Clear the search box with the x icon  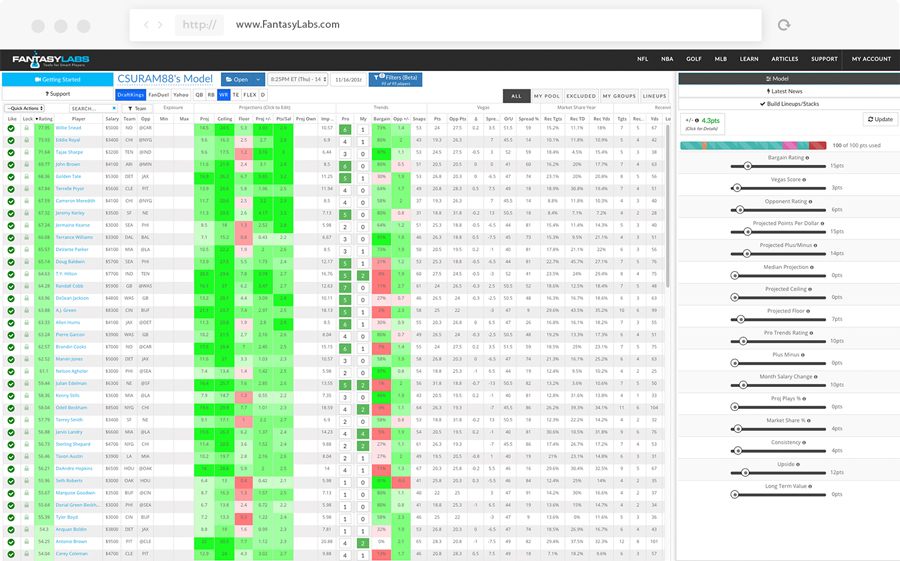(x=114, y=108)
